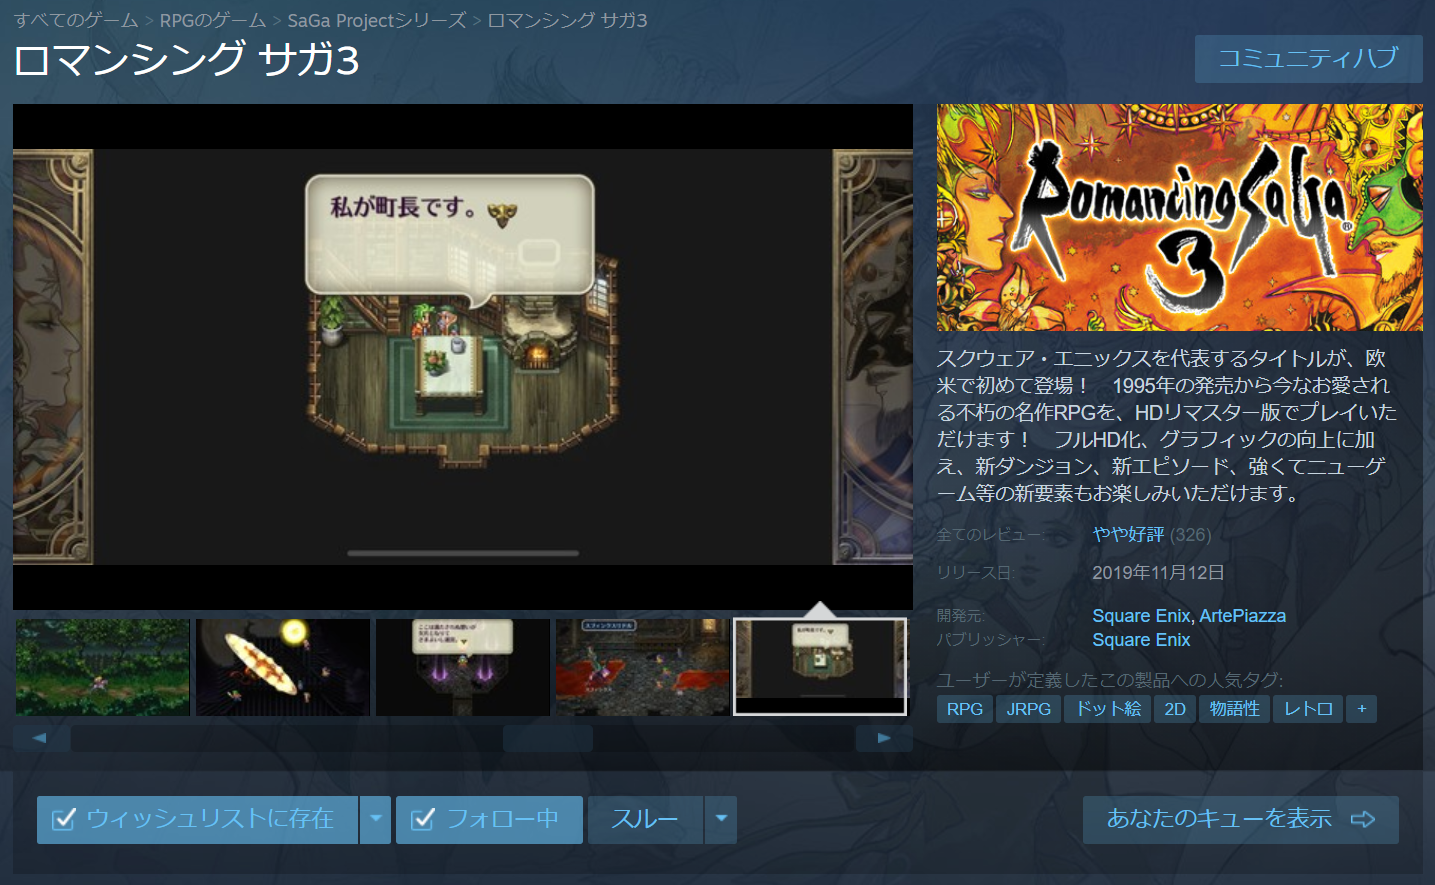Toggle the follow checkbox (フォロー中)

[423, 819]
